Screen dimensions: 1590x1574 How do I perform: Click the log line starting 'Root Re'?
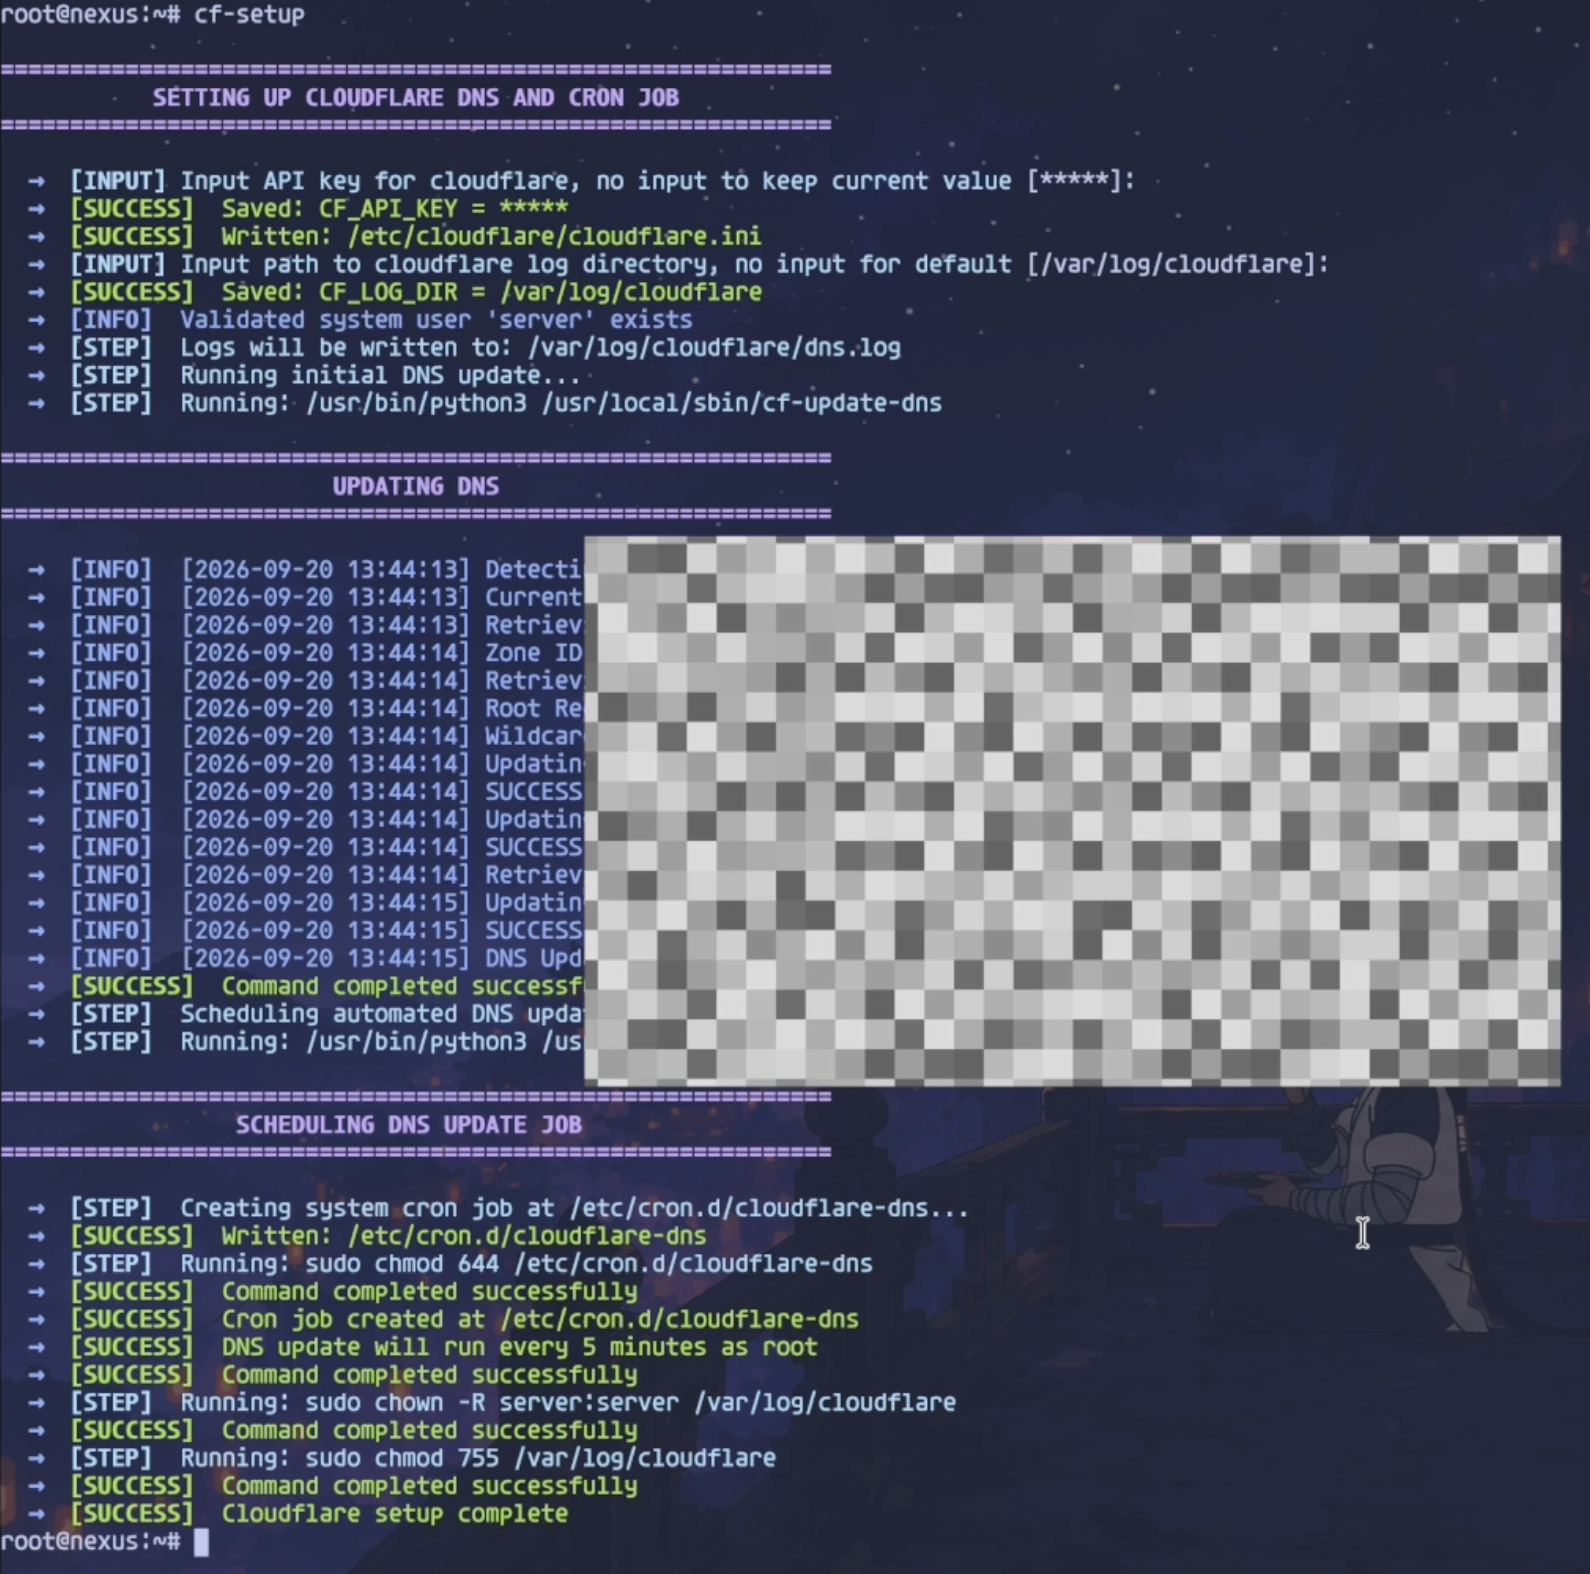pyautogui.click(x=305, y=709)
